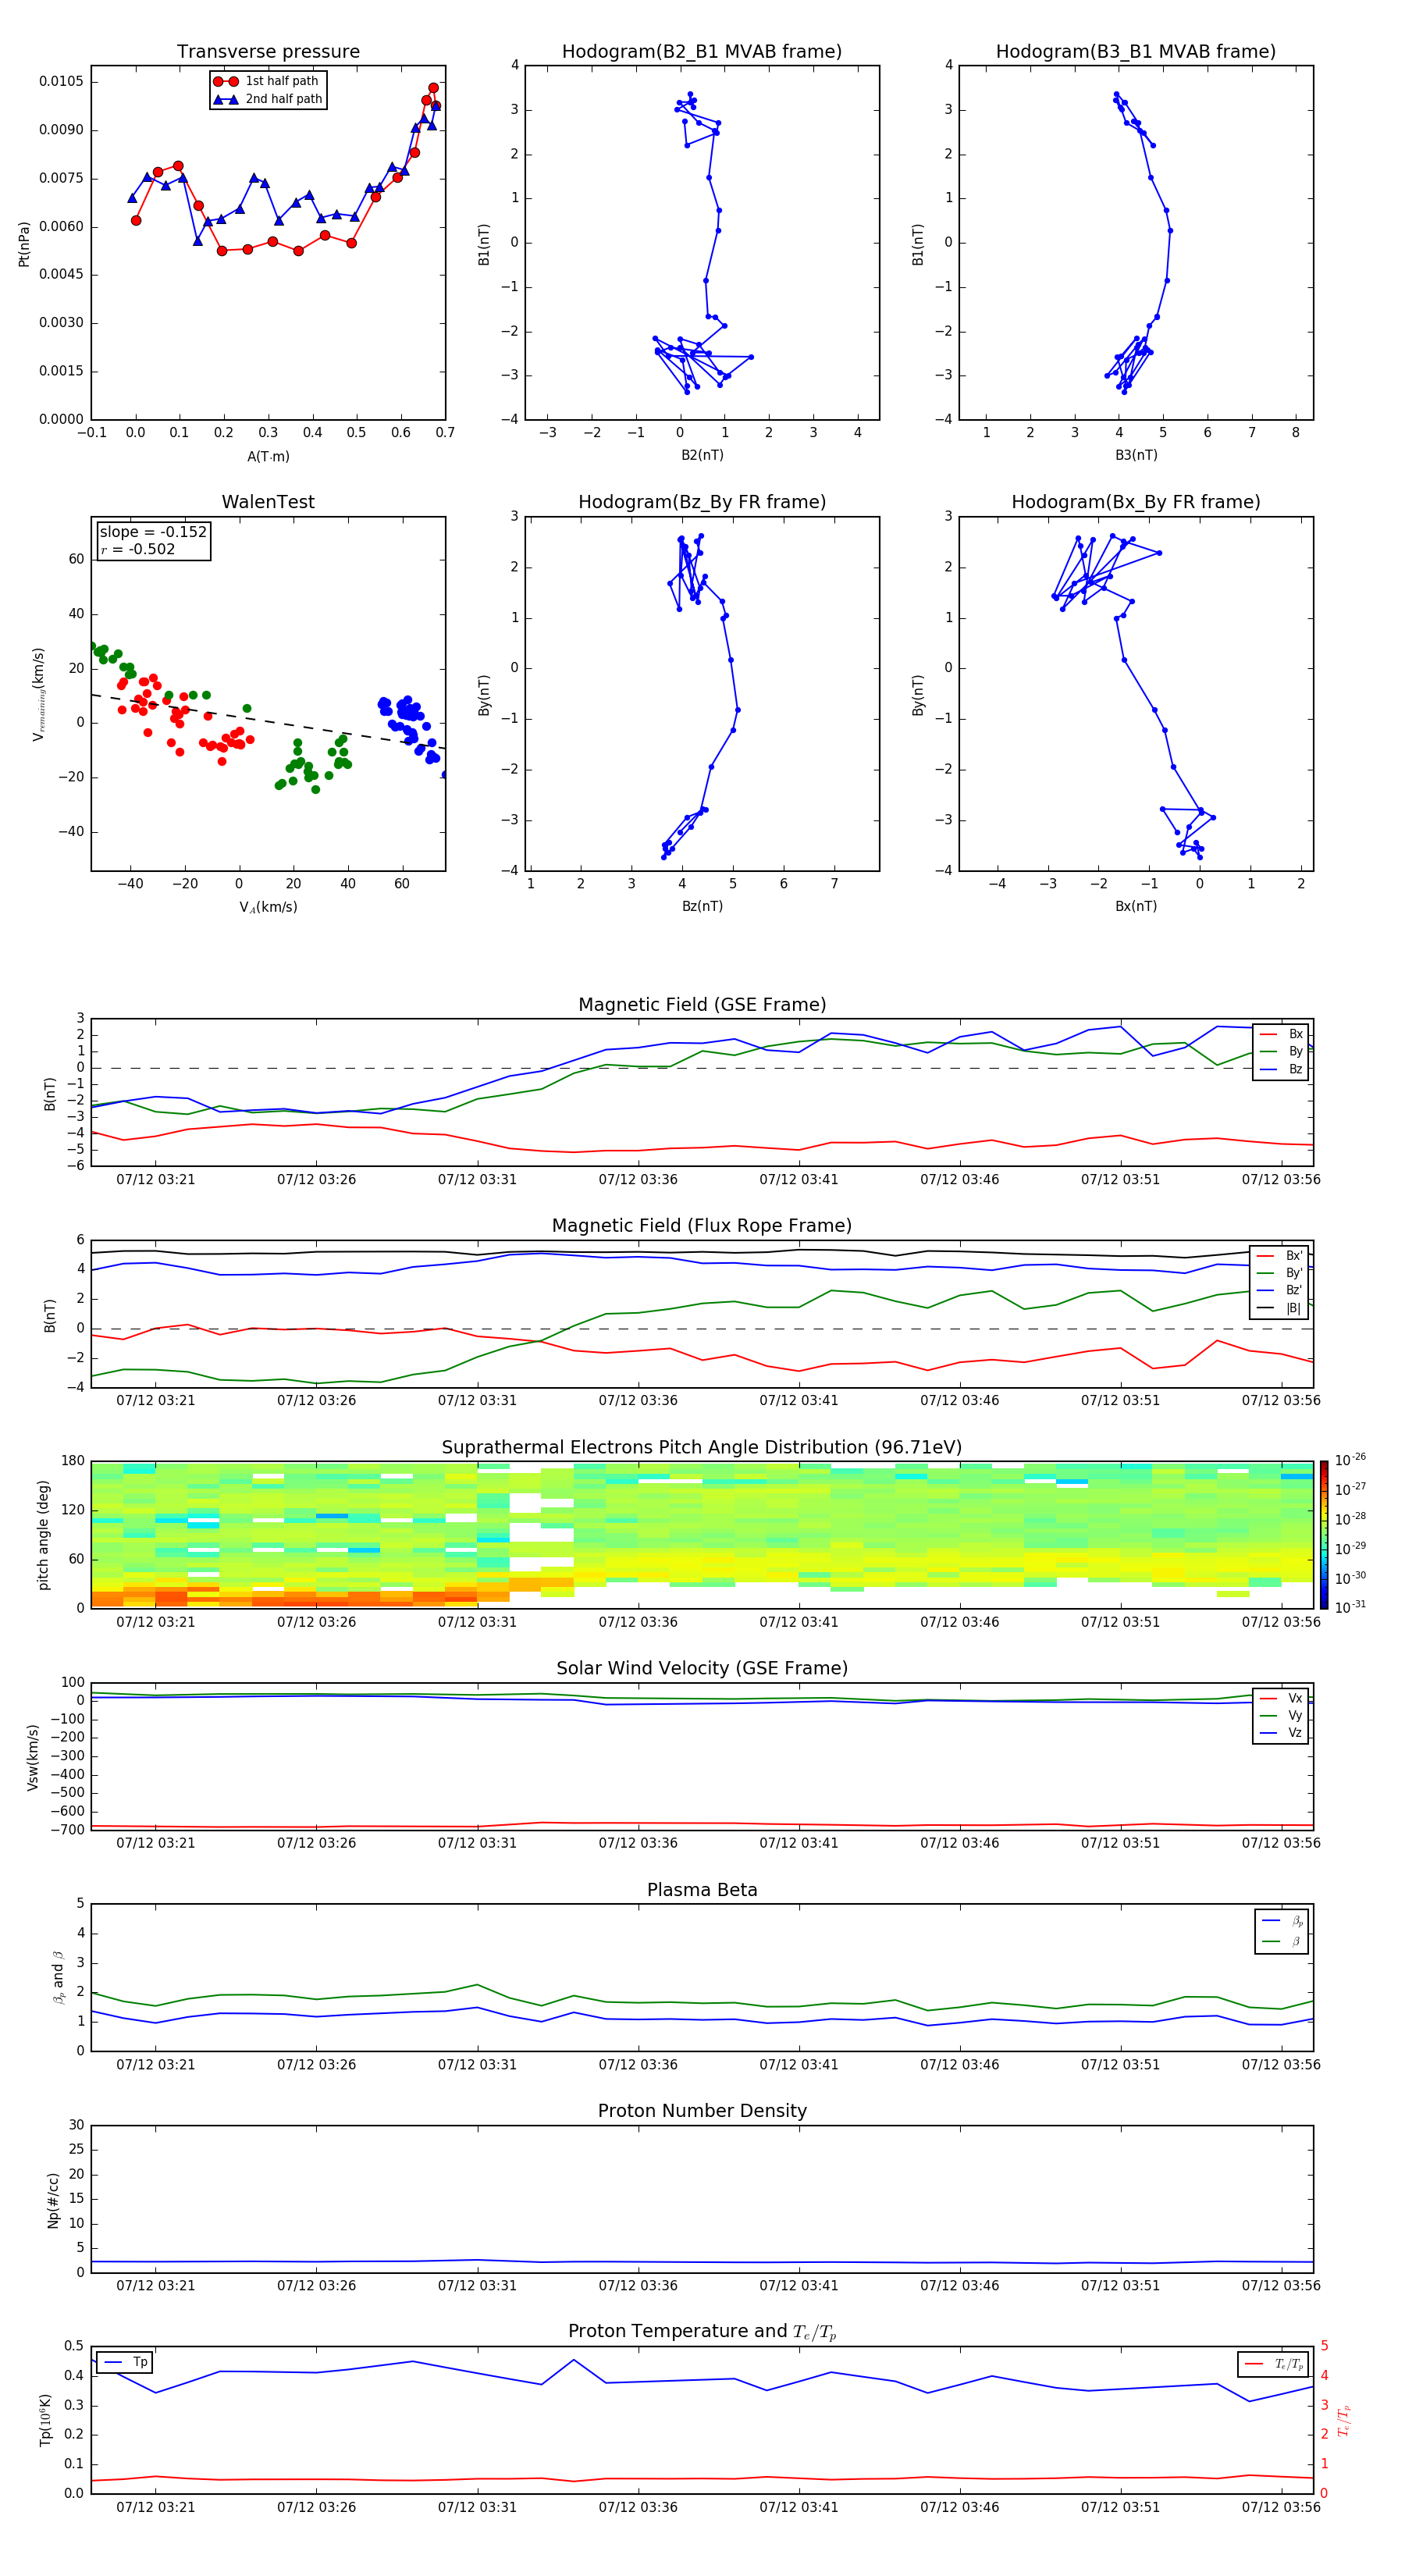Select the 'Te/Tp' legend entry
This screenshot has height=2576, width=1405.
[x=1273, y=2364]
